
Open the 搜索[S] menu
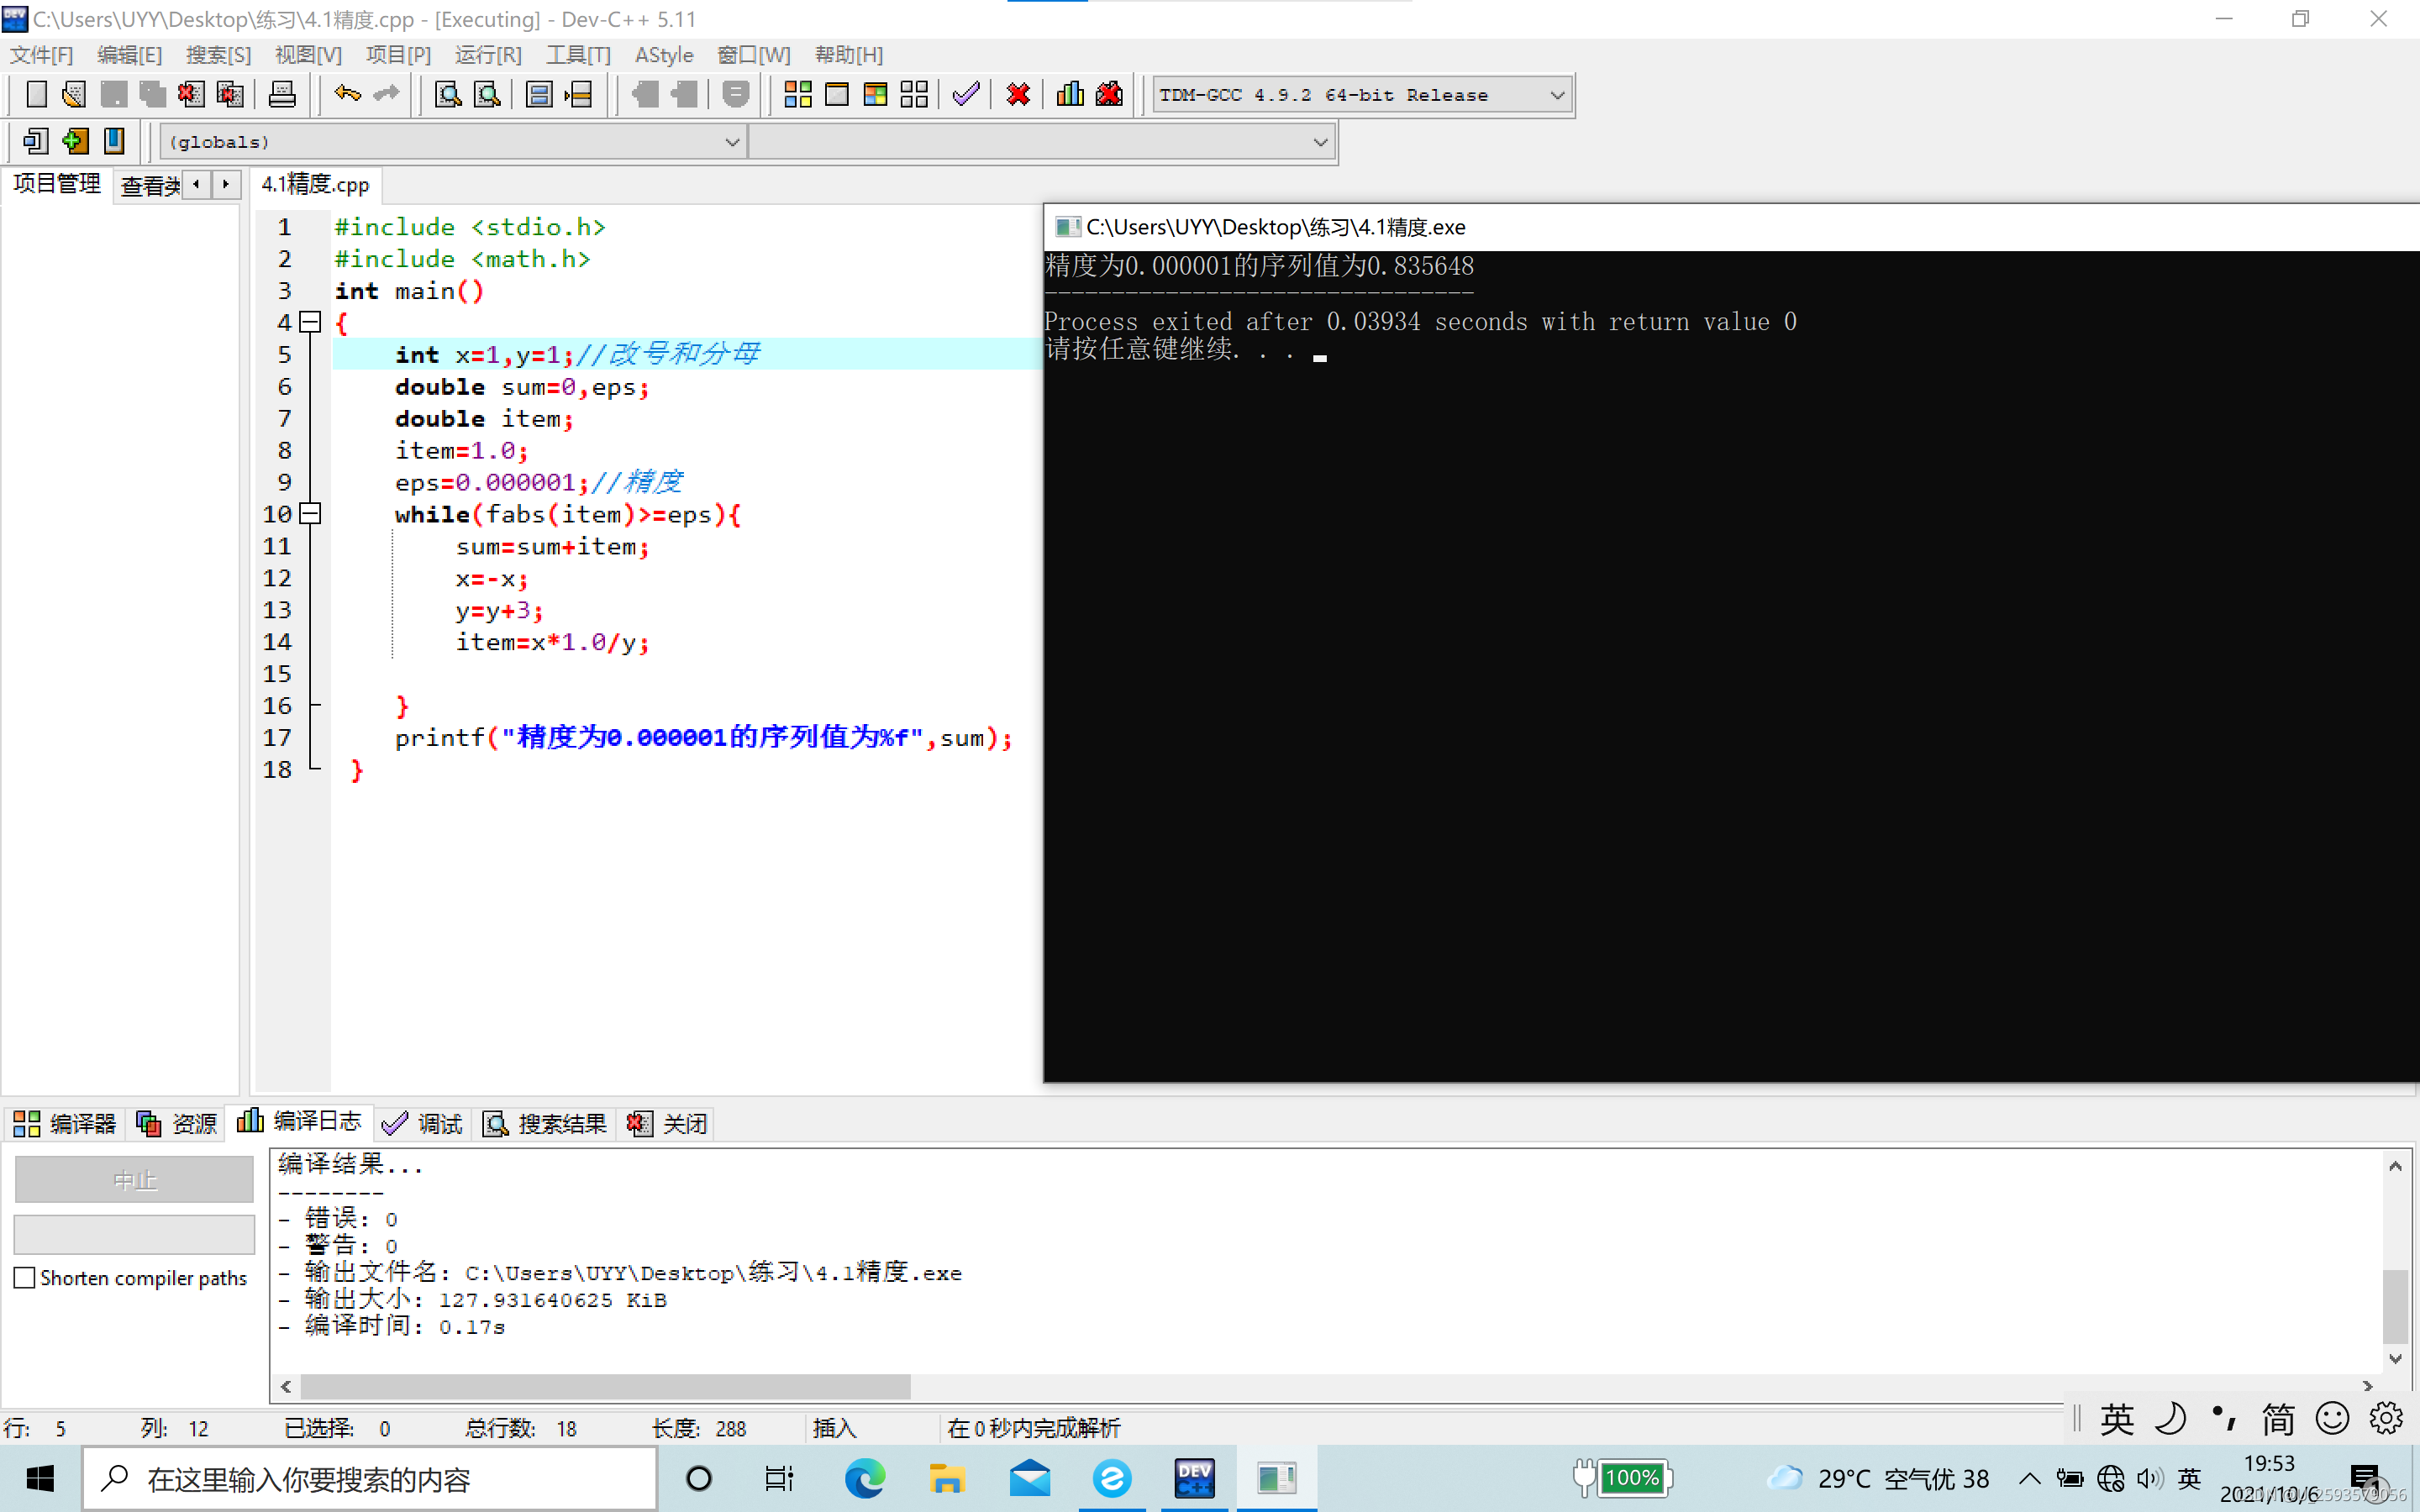(x=219, y=55)
